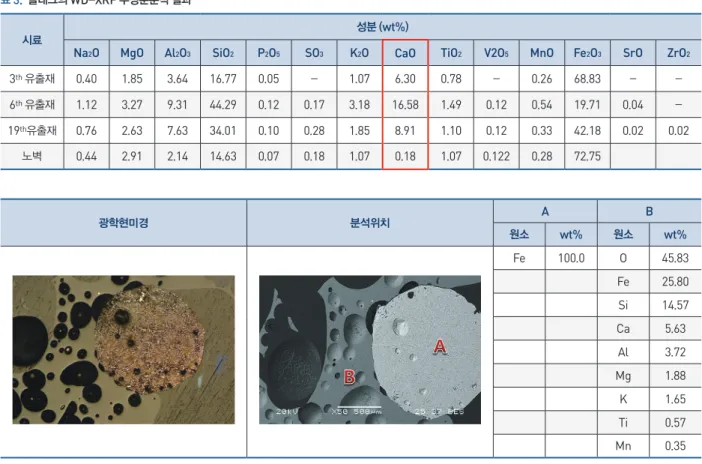Select the '성분 (wt%)' header cell
This screenshot has width=702, height=464.
383,27
